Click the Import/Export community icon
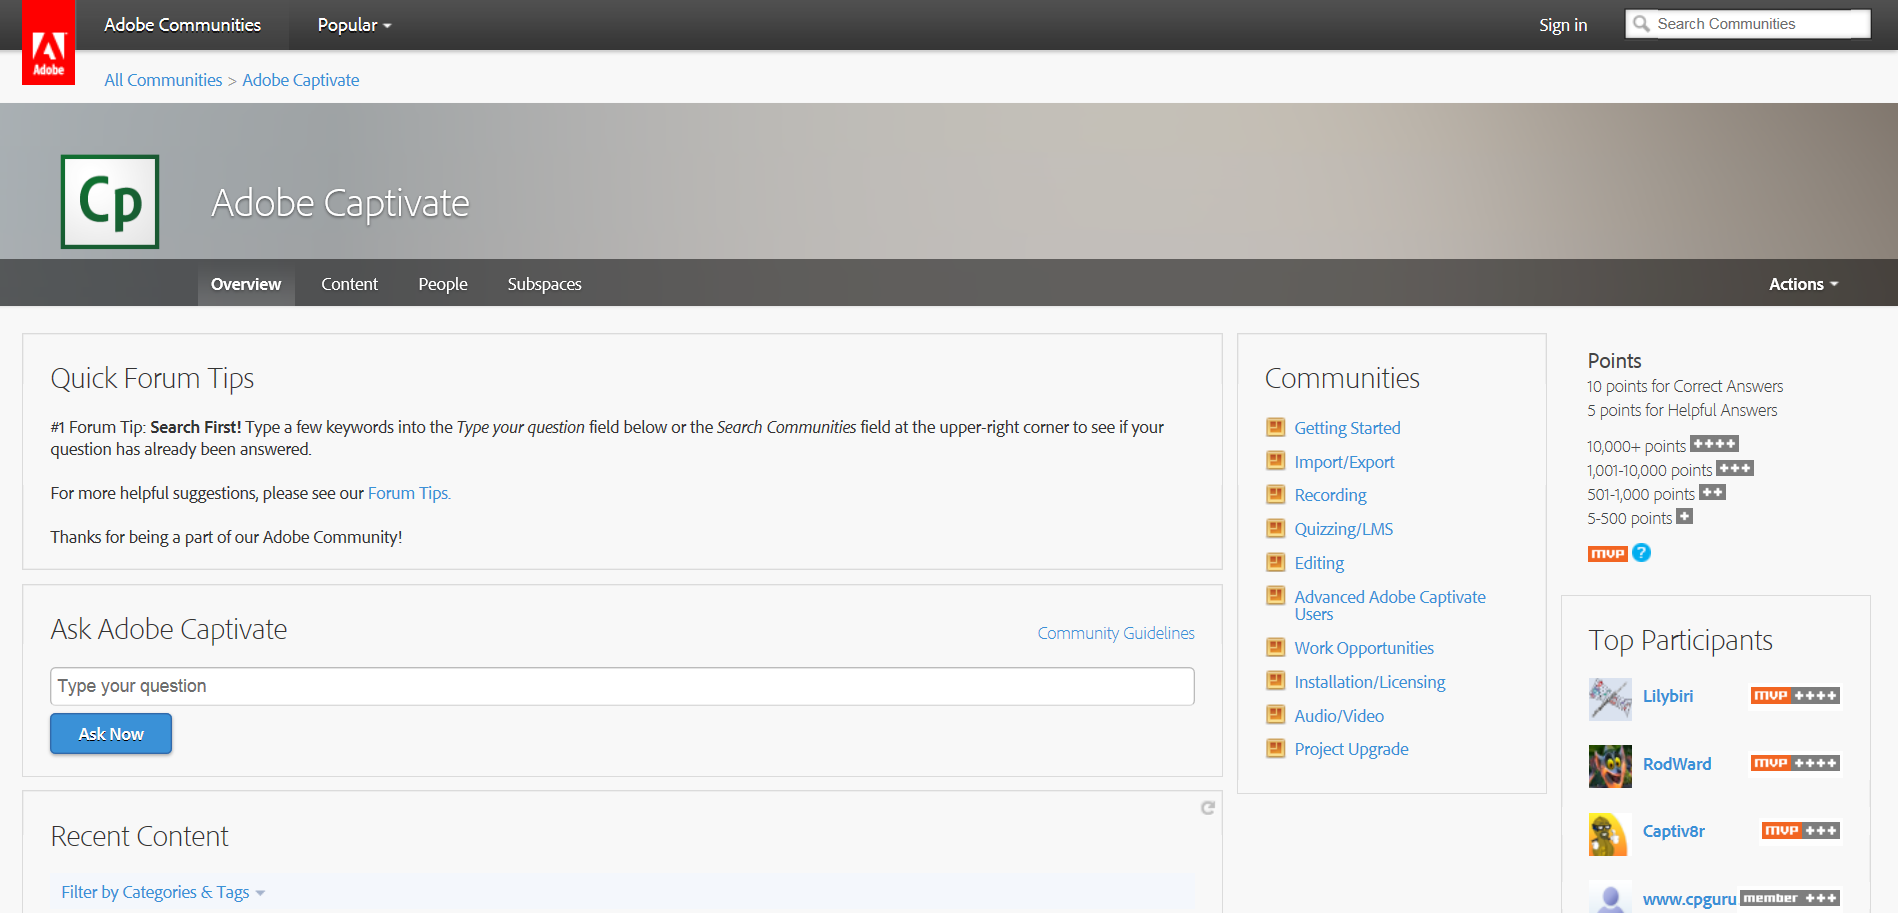This screenshot has width=1898, height=913. 1275,461
